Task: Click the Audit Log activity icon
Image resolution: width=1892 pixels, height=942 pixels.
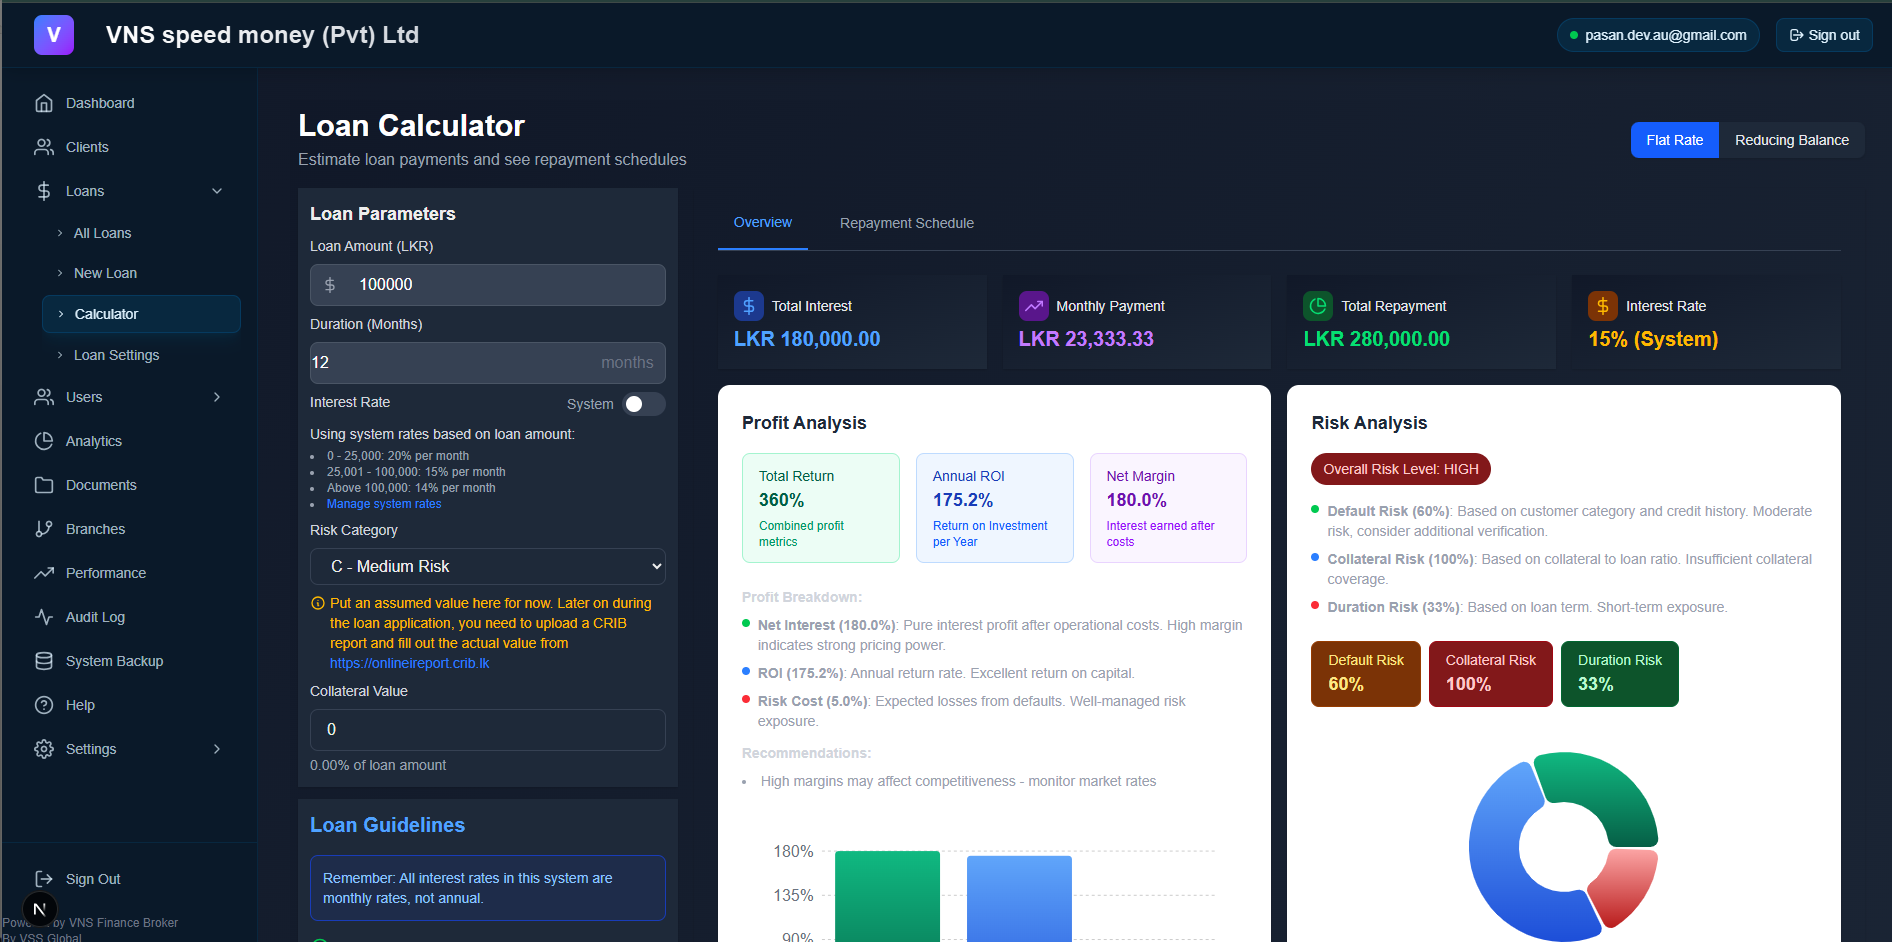Action: [44, 617]
